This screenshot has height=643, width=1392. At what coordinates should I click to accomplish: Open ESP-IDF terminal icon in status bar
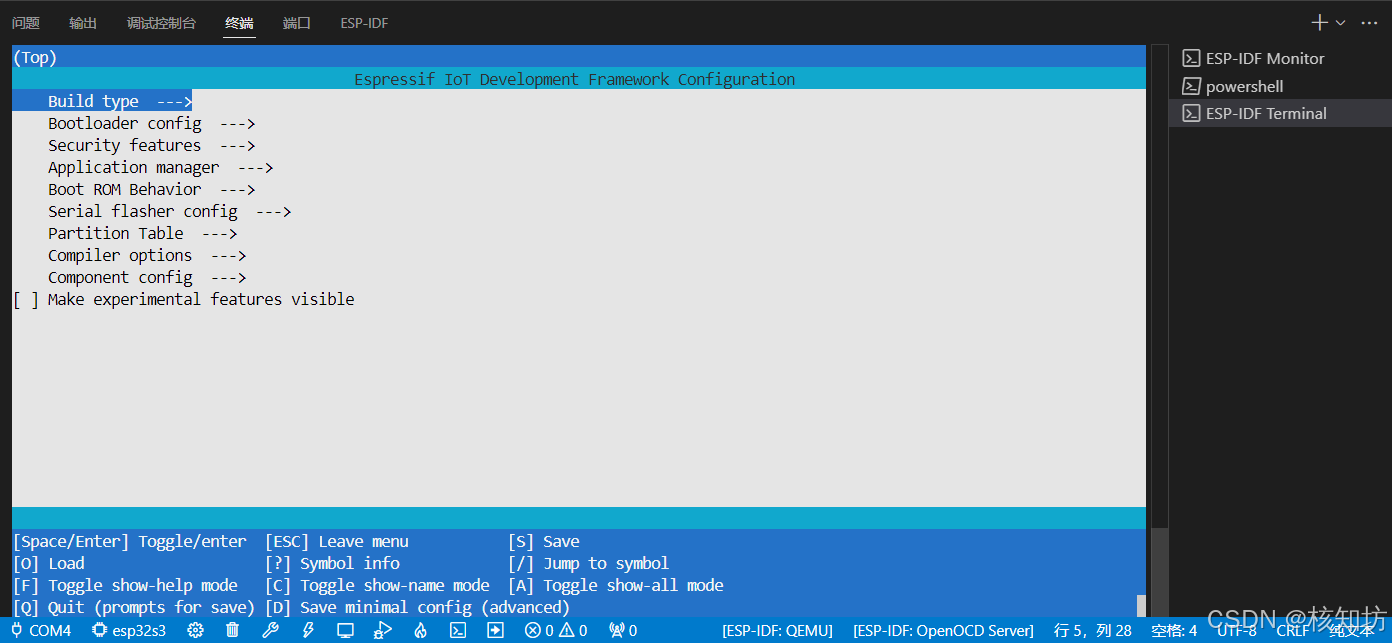(x=457, y=630)
